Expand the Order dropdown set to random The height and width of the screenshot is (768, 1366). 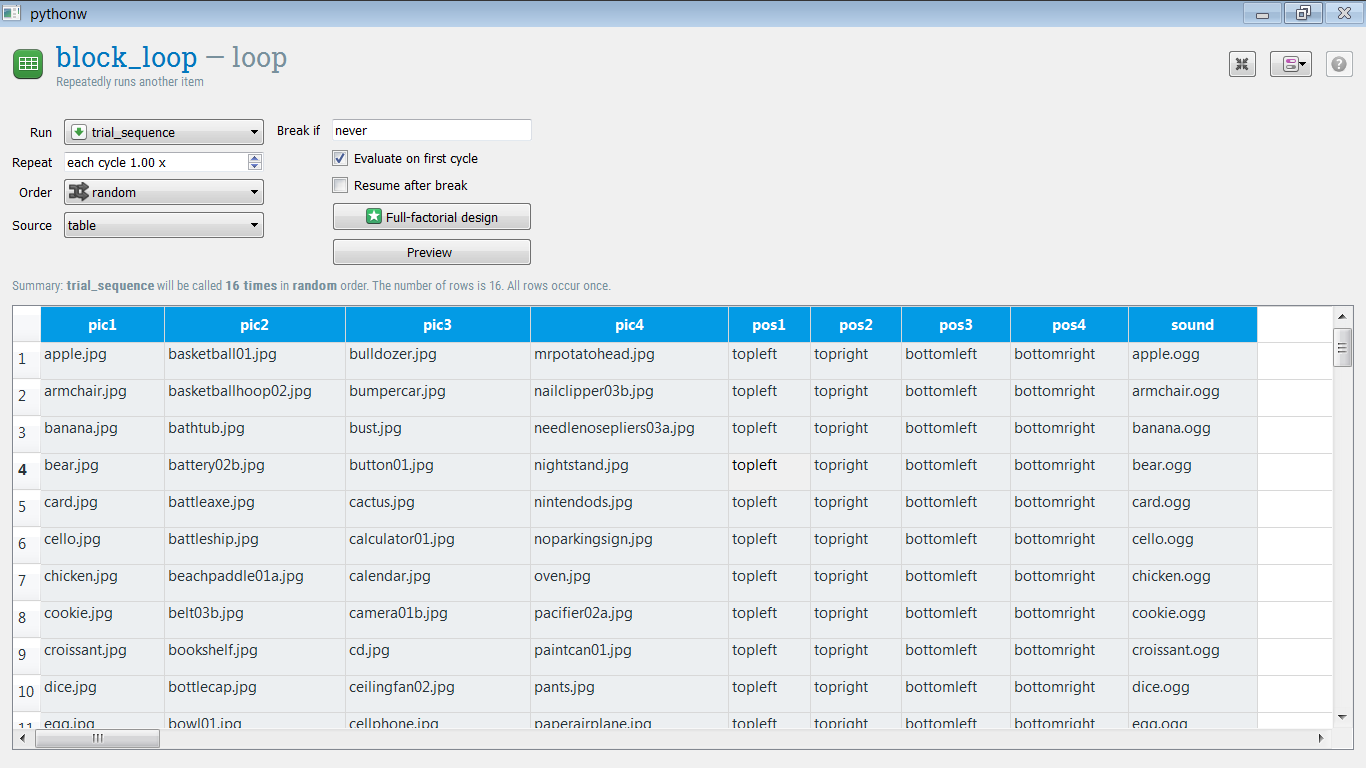point(164,192)
